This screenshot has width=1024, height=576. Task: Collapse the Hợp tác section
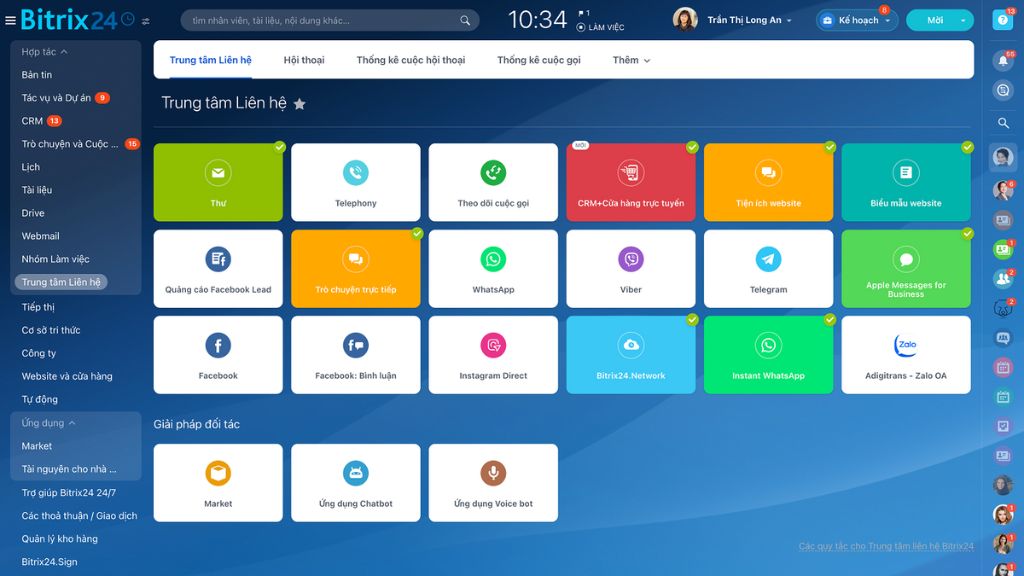click(x=44, y=52)
